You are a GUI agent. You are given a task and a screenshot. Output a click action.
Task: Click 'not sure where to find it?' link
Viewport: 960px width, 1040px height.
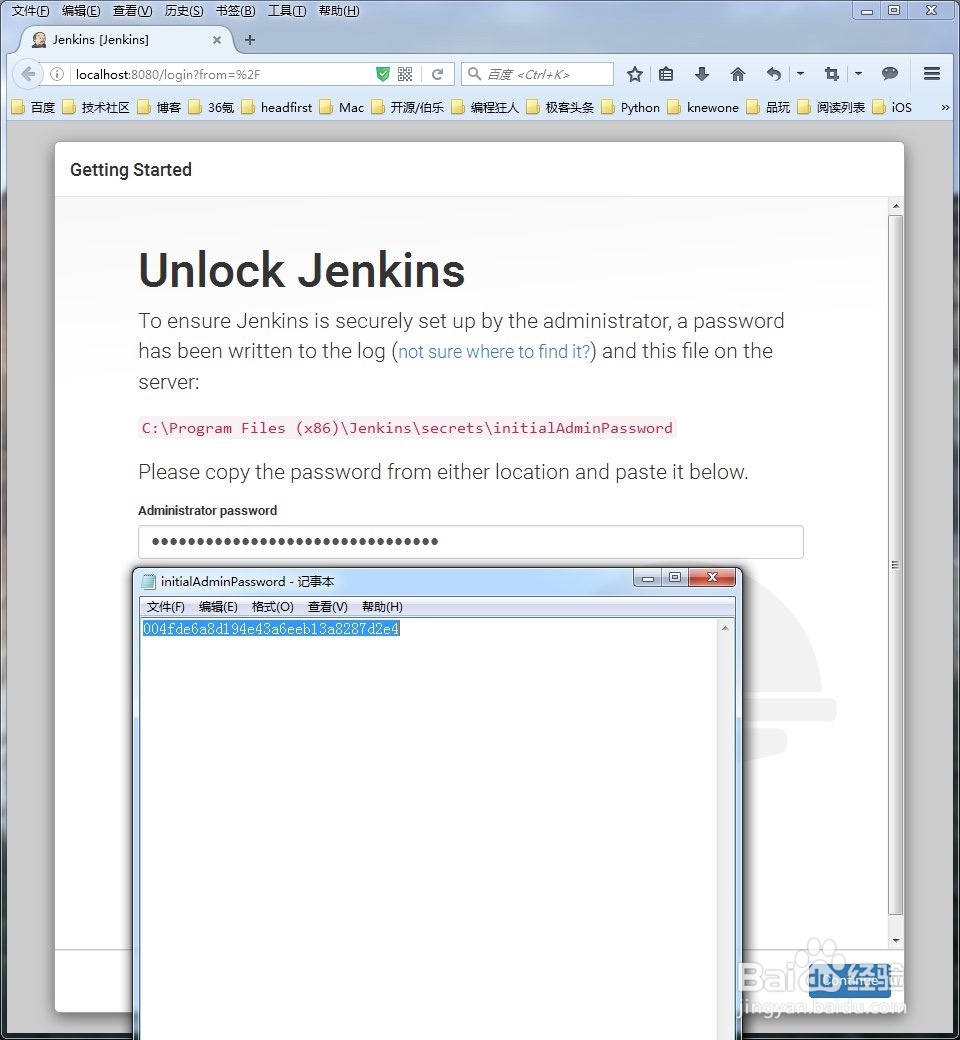494,351
